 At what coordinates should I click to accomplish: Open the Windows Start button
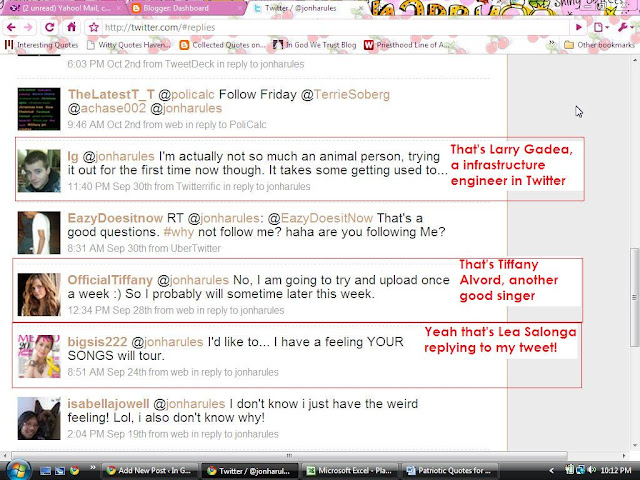(x=17, y=471)
